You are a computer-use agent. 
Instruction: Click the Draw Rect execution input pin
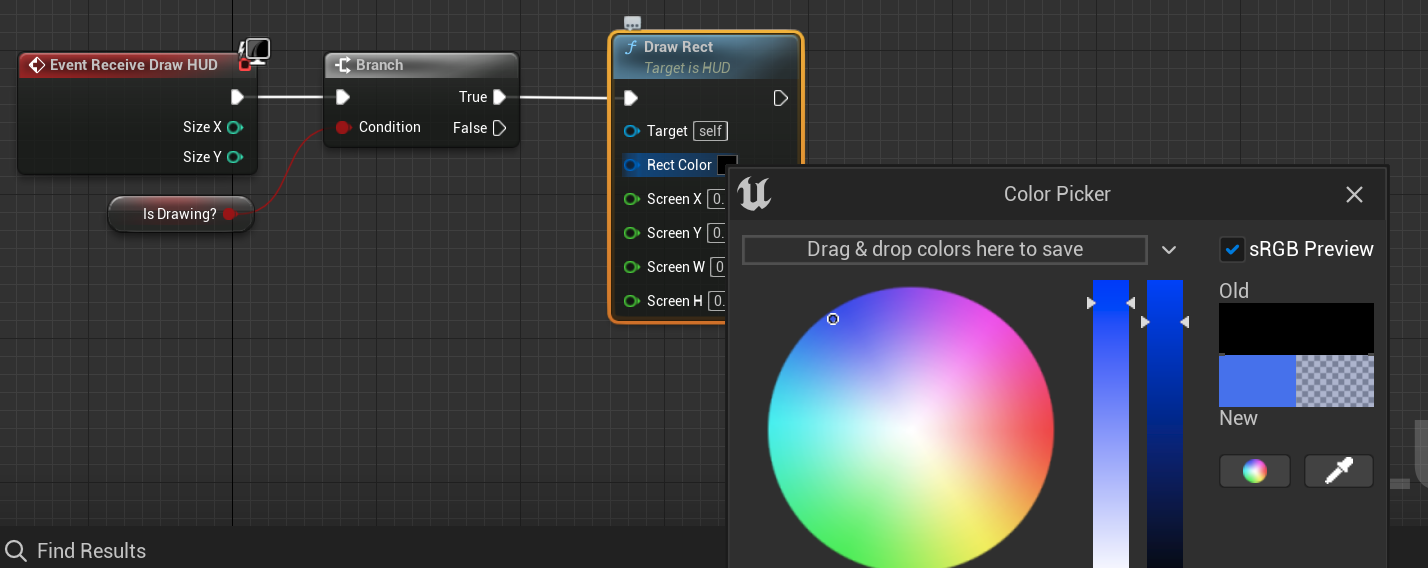click(630, 98)
